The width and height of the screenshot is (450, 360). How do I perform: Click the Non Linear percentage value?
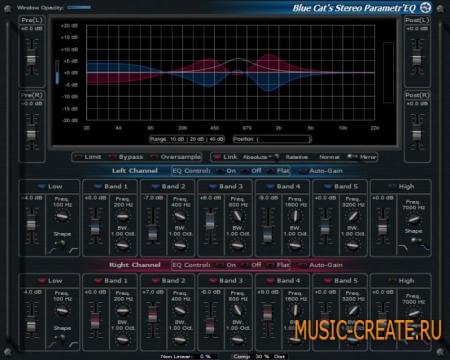point(205,356)
